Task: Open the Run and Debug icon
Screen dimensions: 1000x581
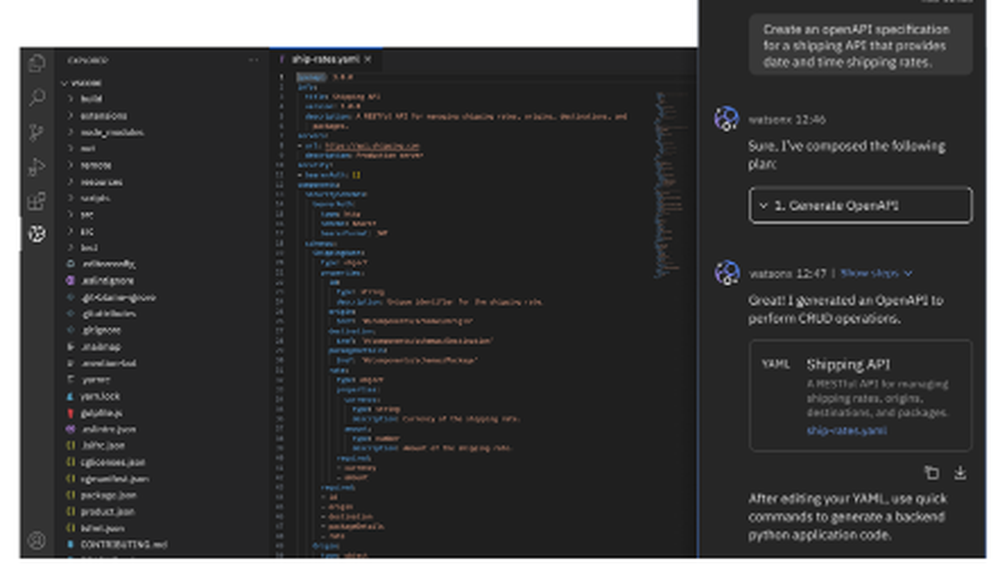Action: coord(37,166)
